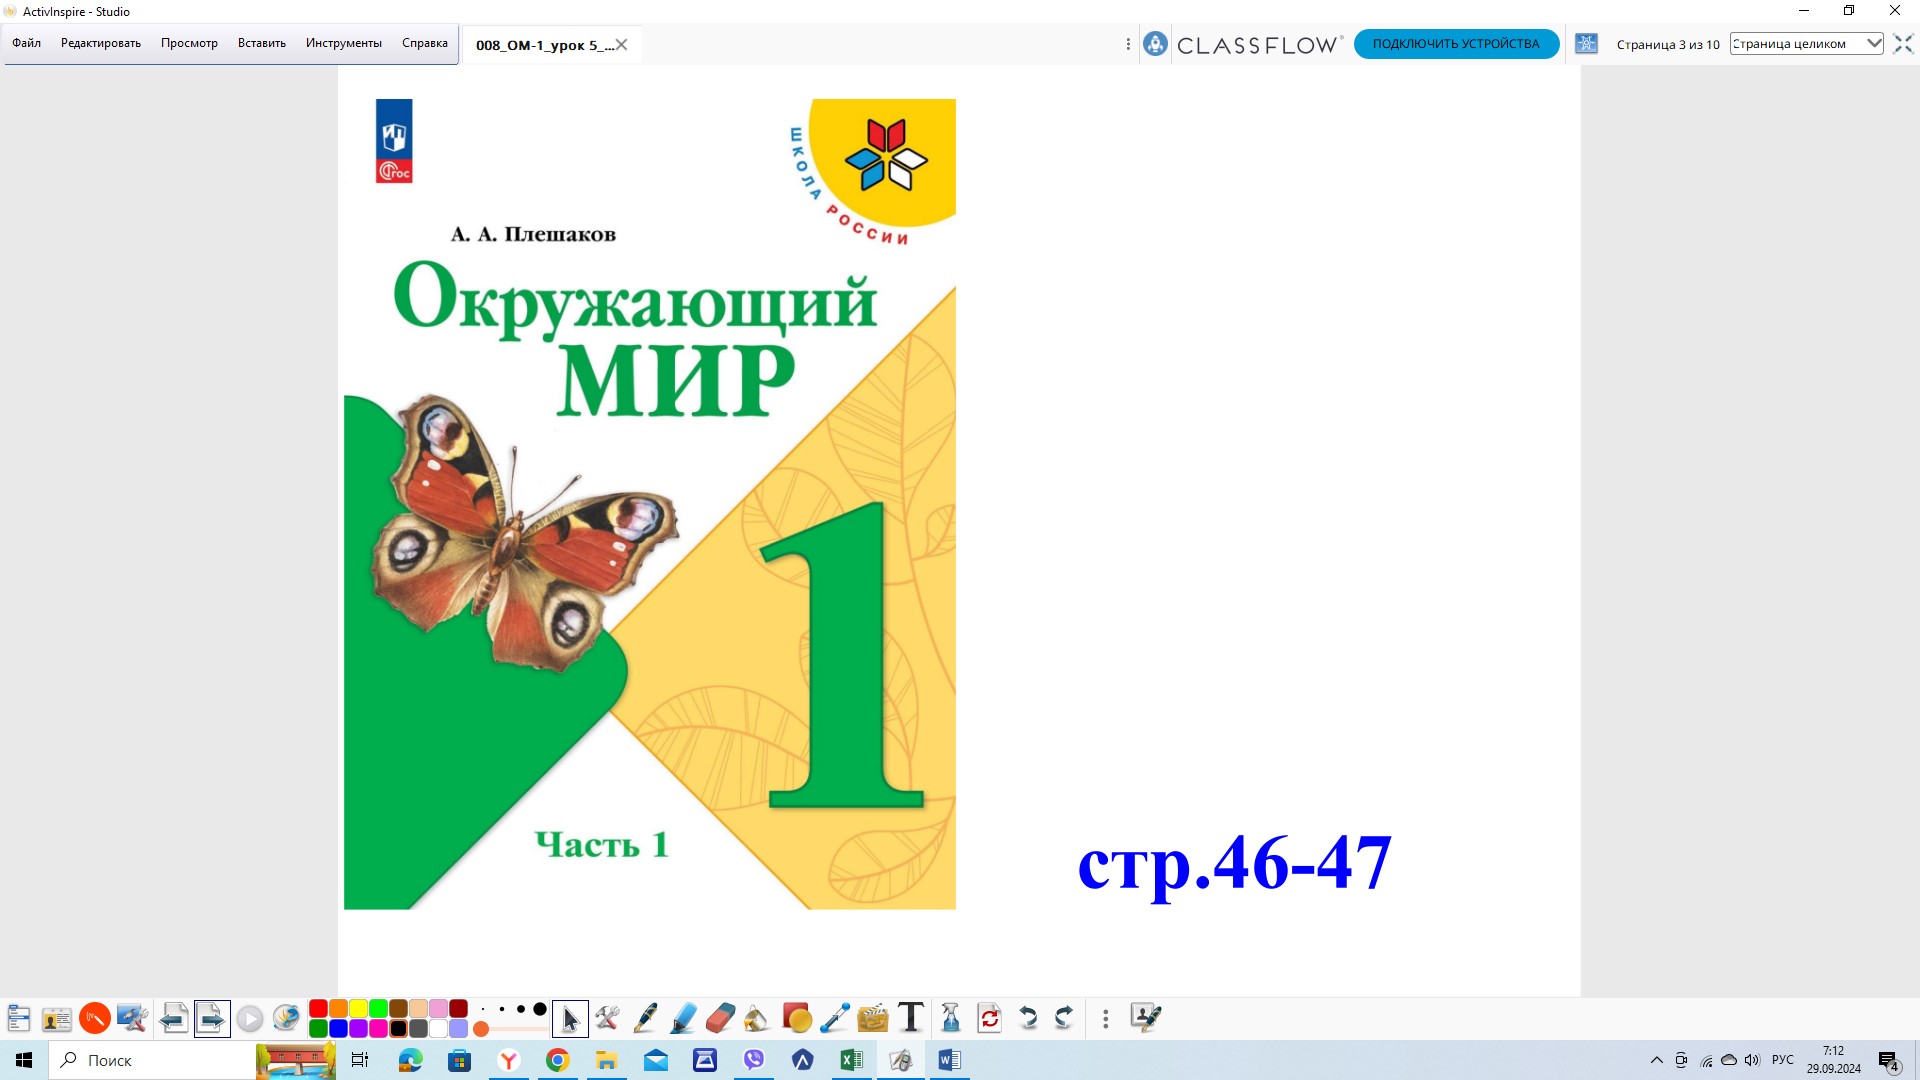Screen dimensions: 1920x1080
Task: Choose the smallest pen width dot
Action: [x=483, y=1009]
